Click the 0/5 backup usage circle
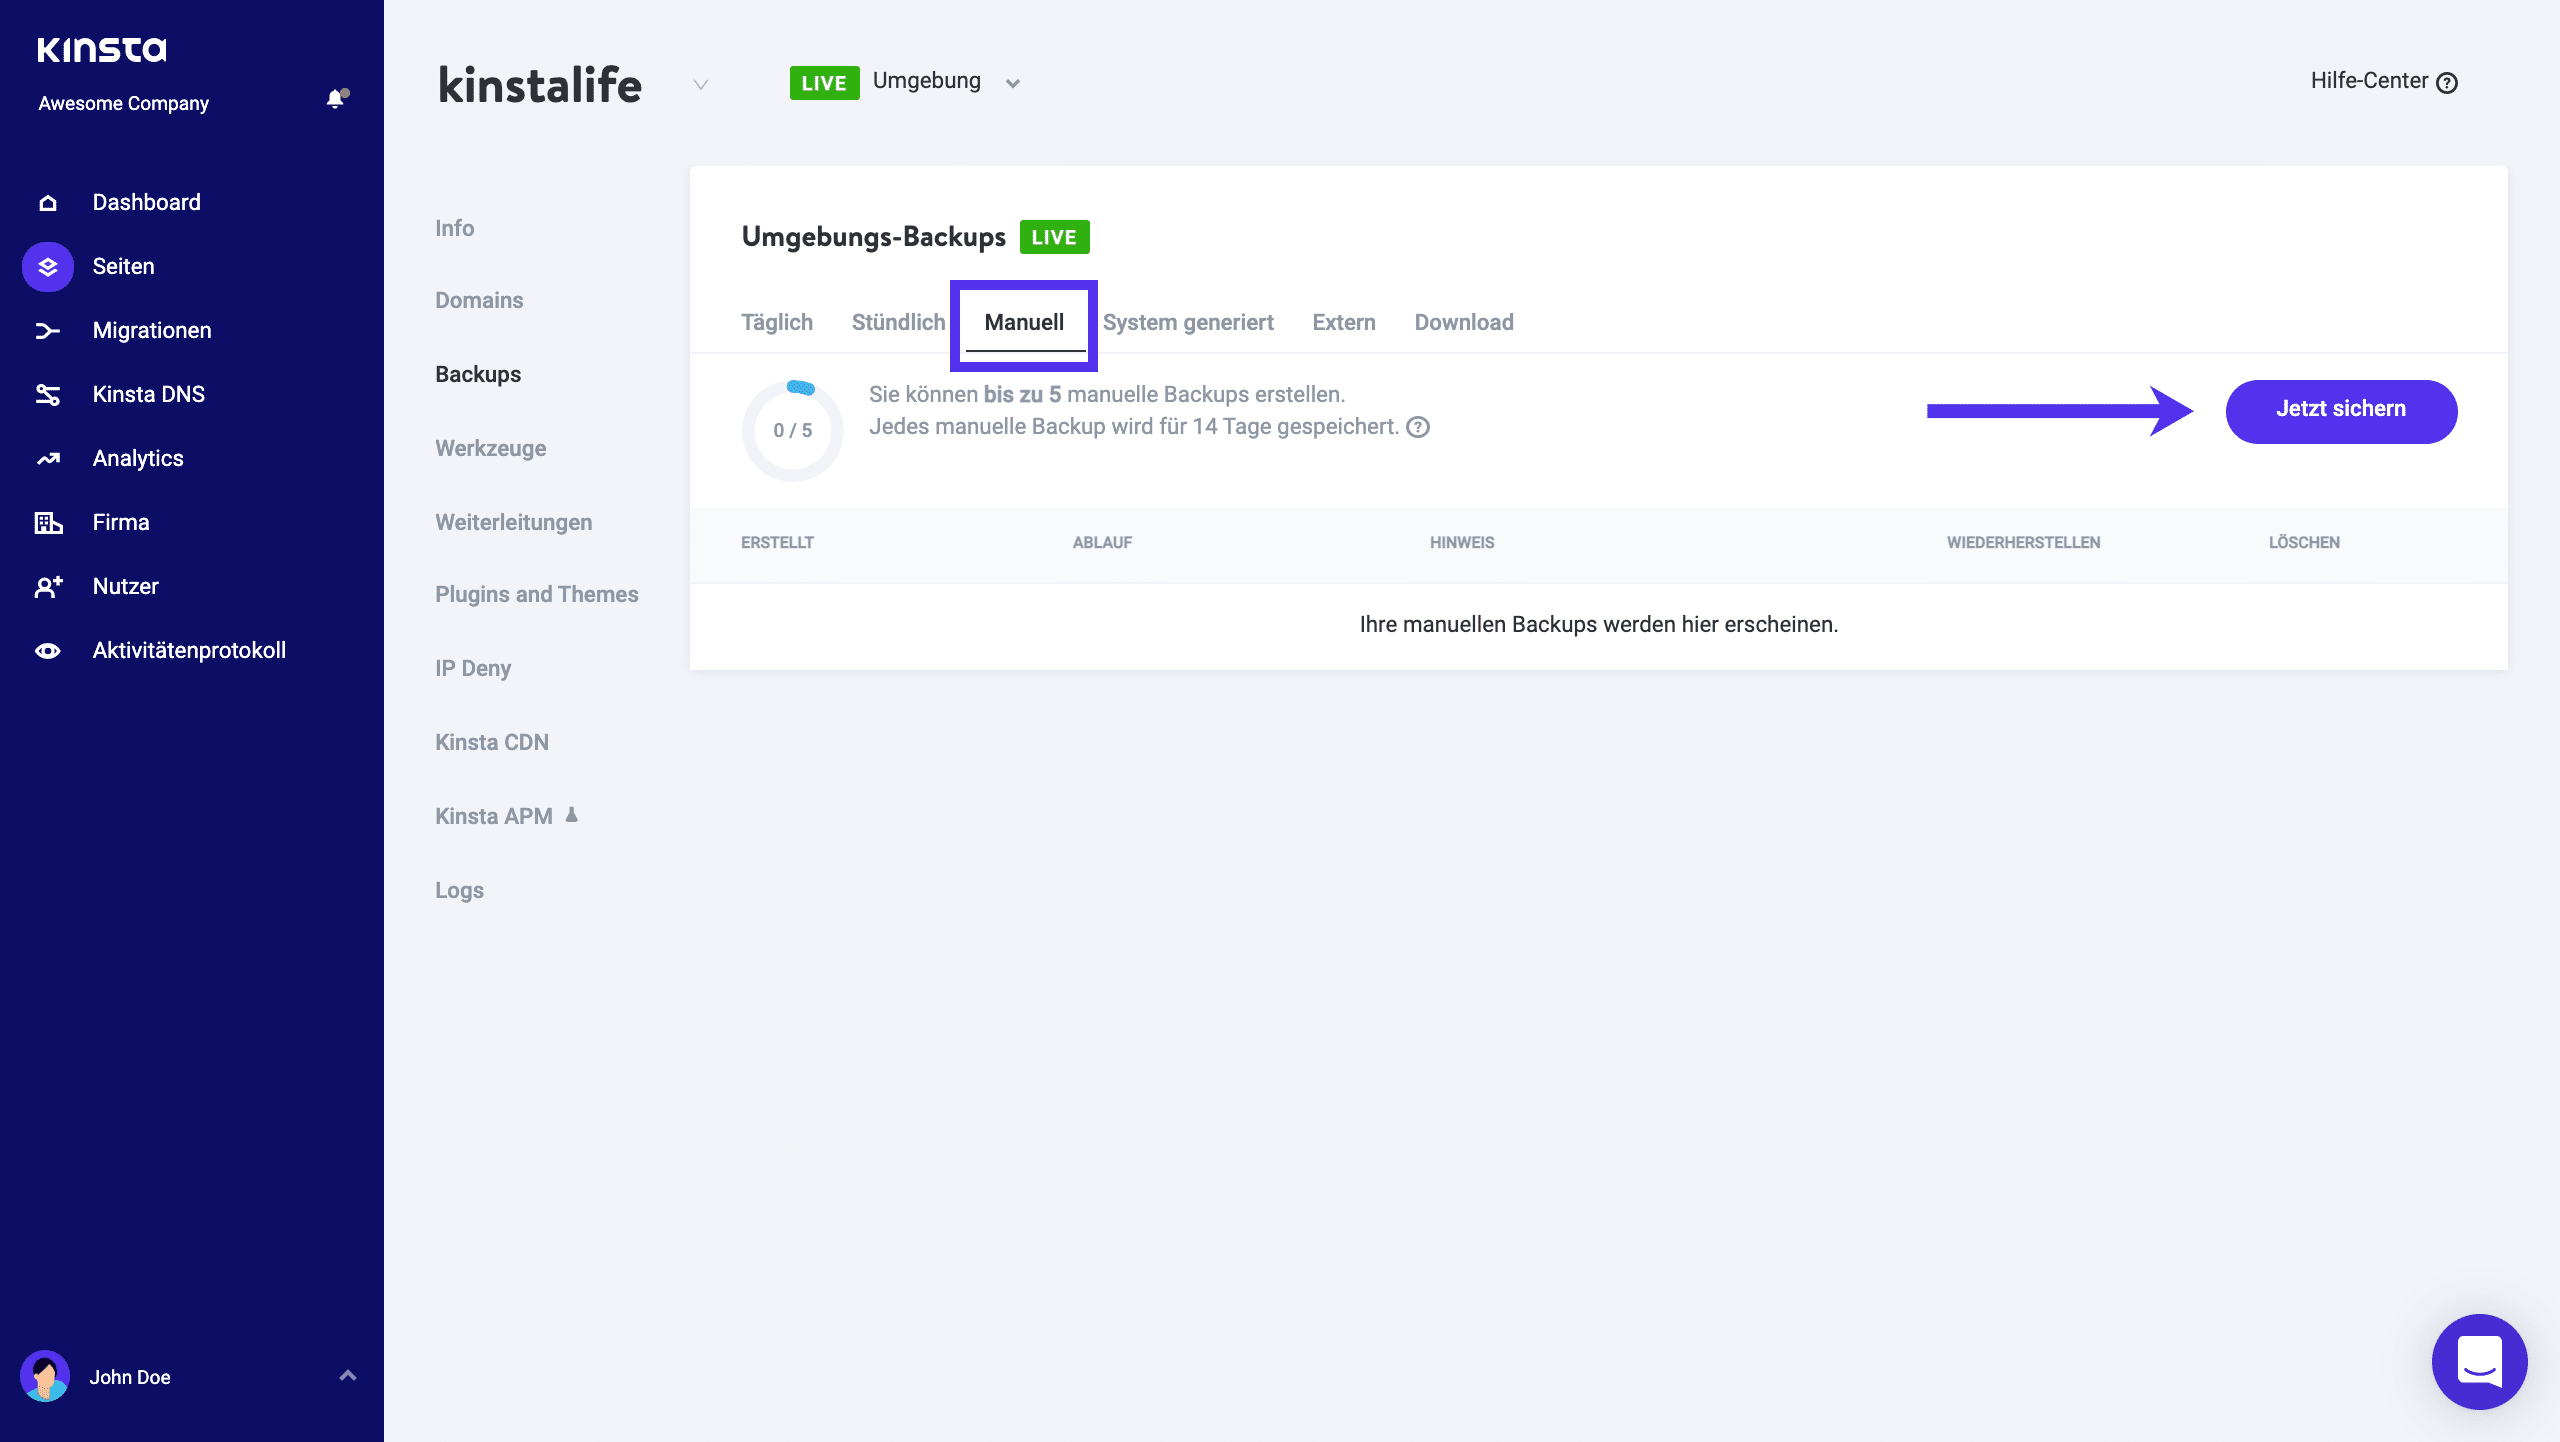The width and height of the screenshot is (2560, 1442). [x=793, y=430]
